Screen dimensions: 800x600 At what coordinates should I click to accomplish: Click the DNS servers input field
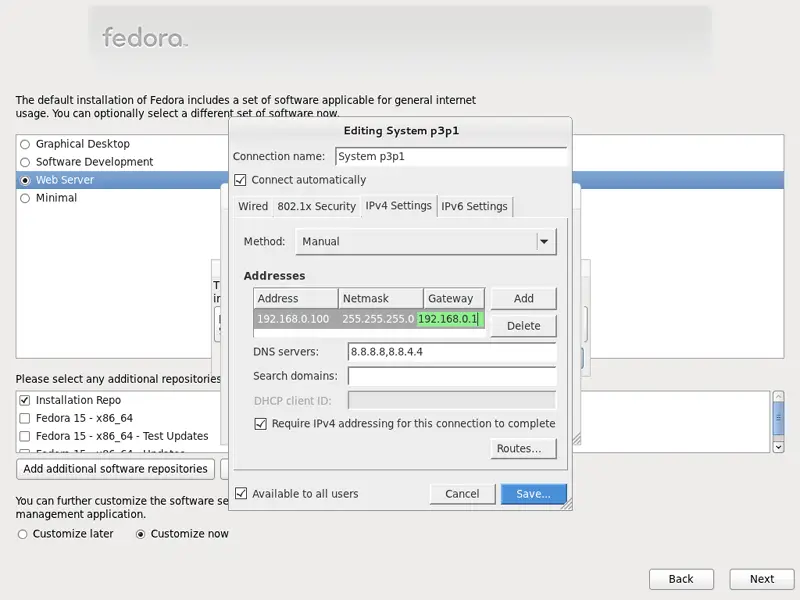452,352
